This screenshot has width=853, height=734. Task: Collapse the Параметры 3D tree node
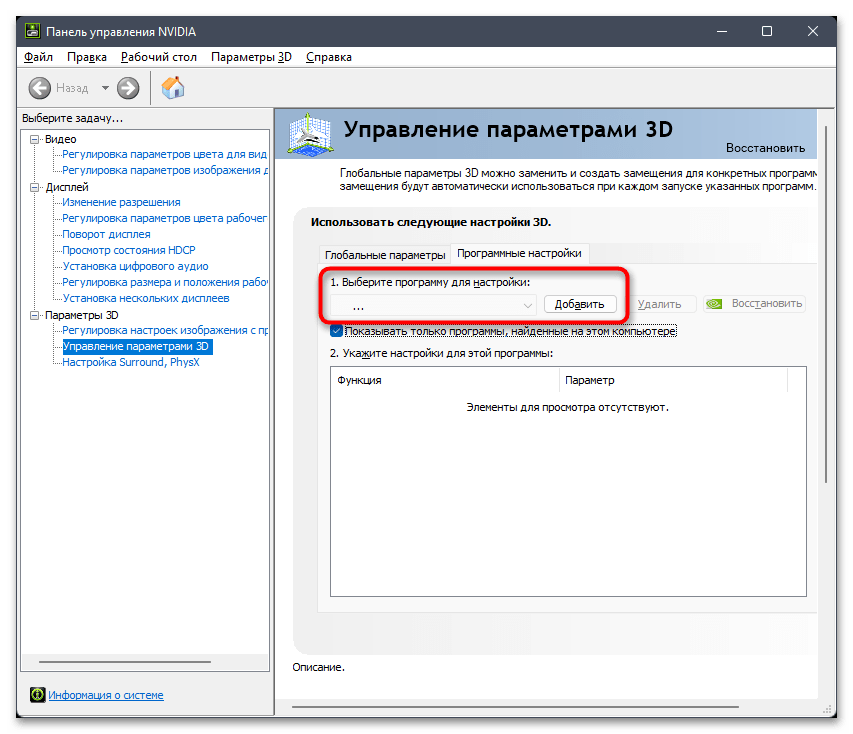[35, 315]
